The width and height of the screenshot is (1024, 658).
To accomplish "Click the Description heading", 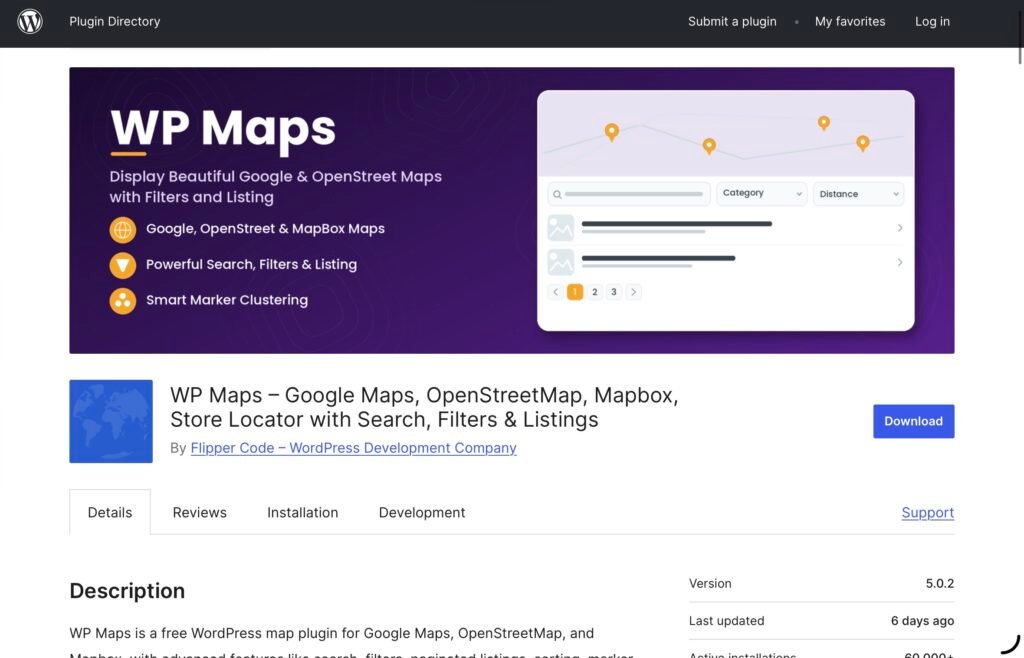I will click(x=127, y=591).
